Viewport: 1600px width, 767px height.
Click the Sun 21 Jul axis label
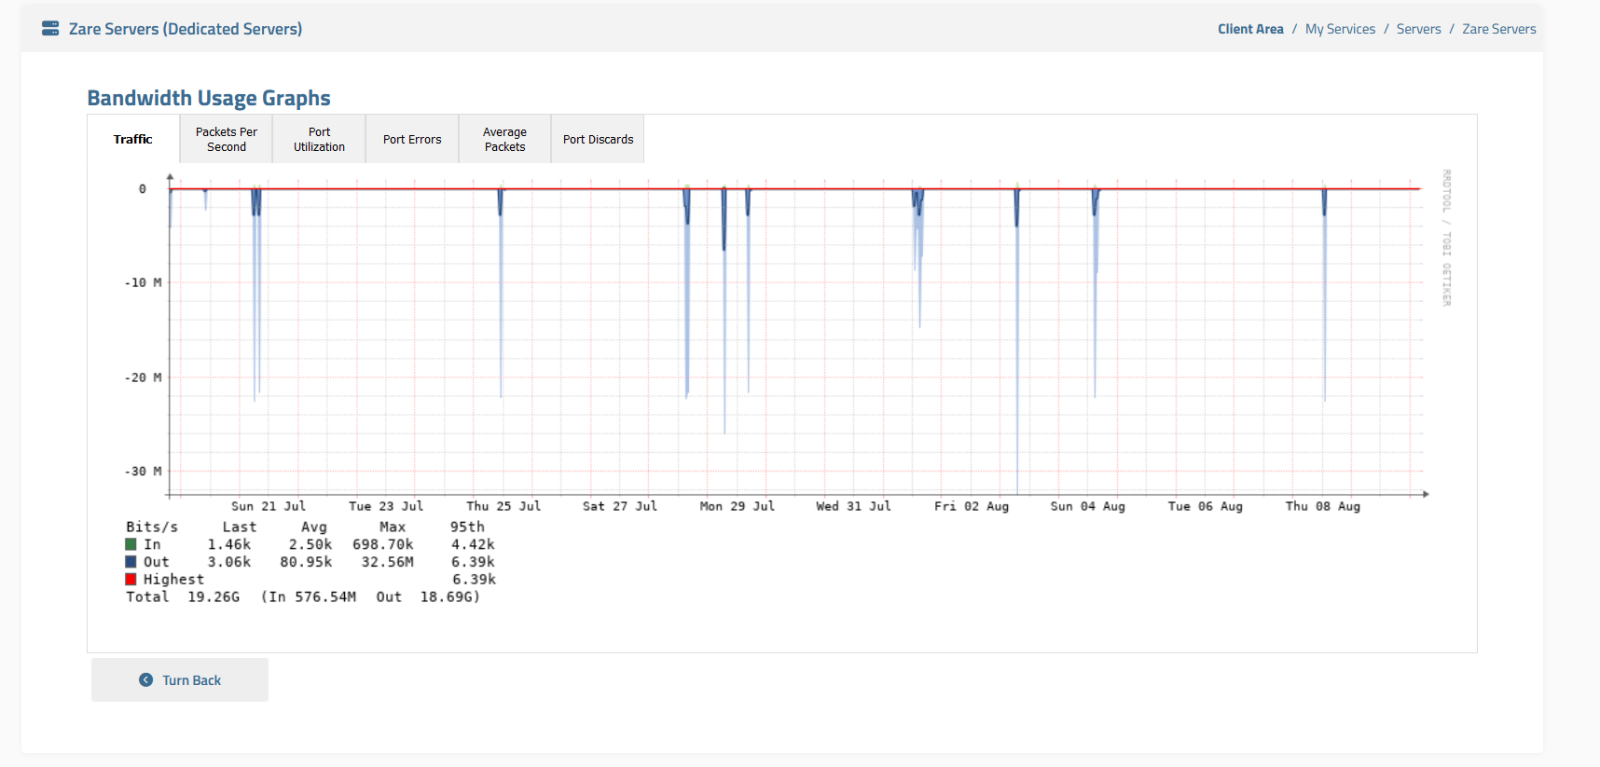tap(268, 506)
